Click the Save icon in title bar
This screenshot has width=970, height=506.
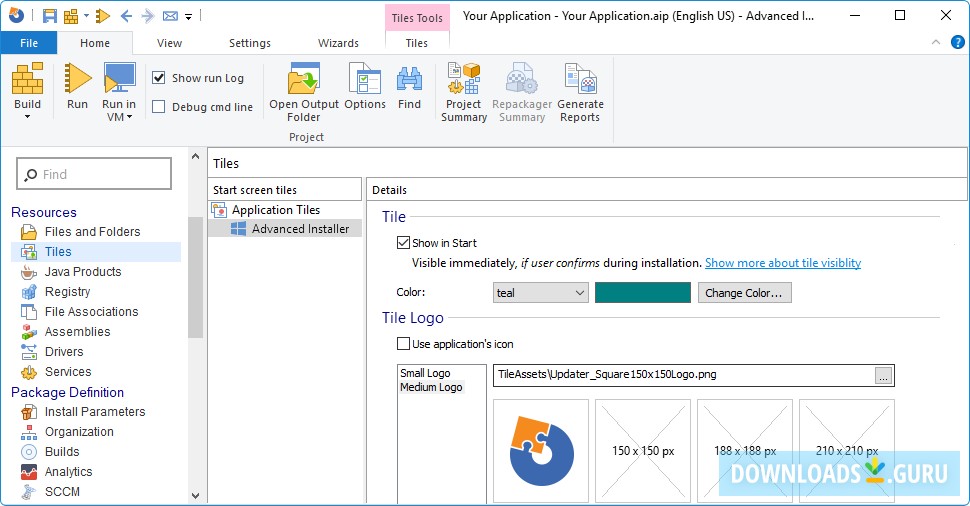tap(49, 16)
